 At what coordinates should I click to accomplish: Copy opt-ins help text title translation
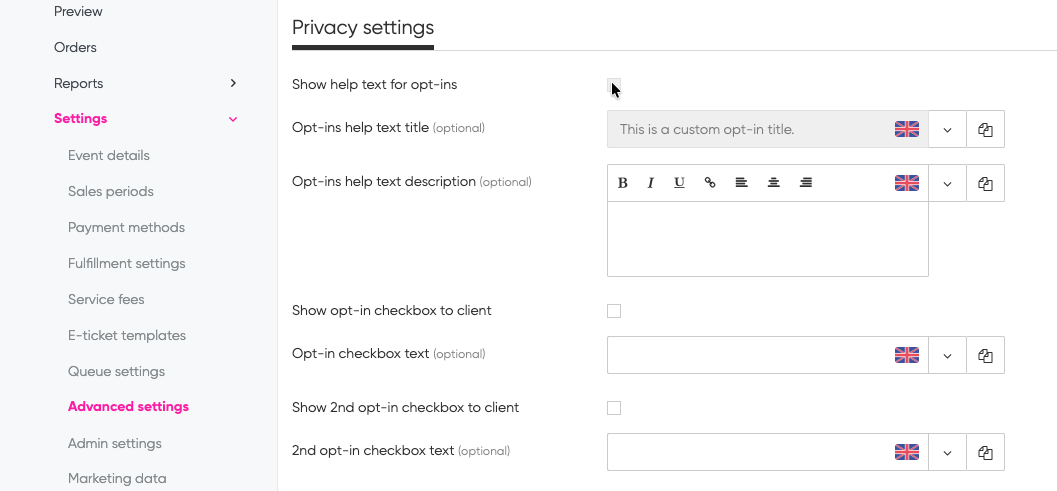click(x=985, y=130)
